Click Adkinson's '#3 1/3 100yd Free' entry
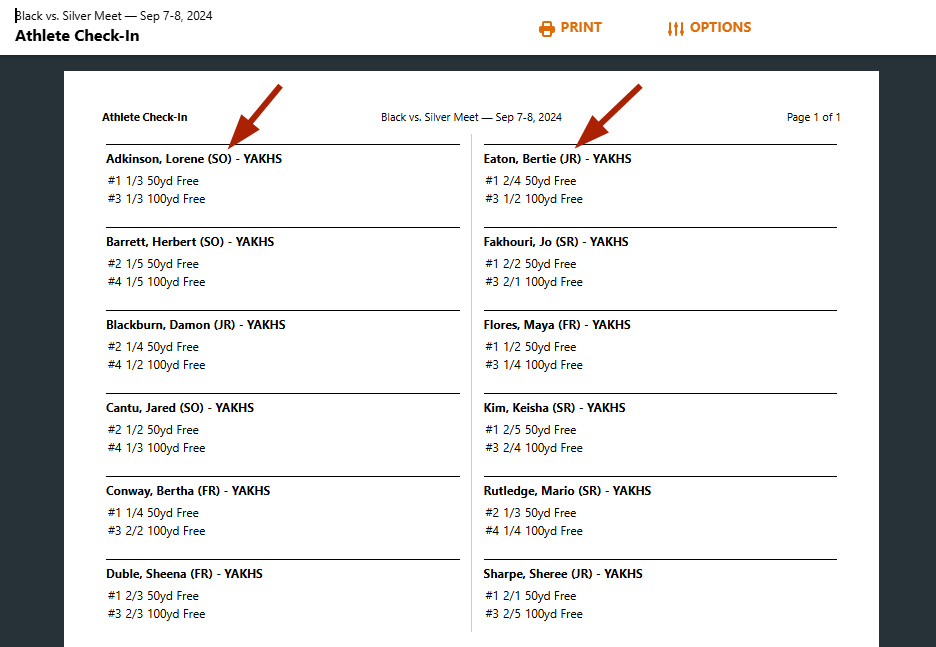This screenshot has width=936, height=647. [156, 199]
